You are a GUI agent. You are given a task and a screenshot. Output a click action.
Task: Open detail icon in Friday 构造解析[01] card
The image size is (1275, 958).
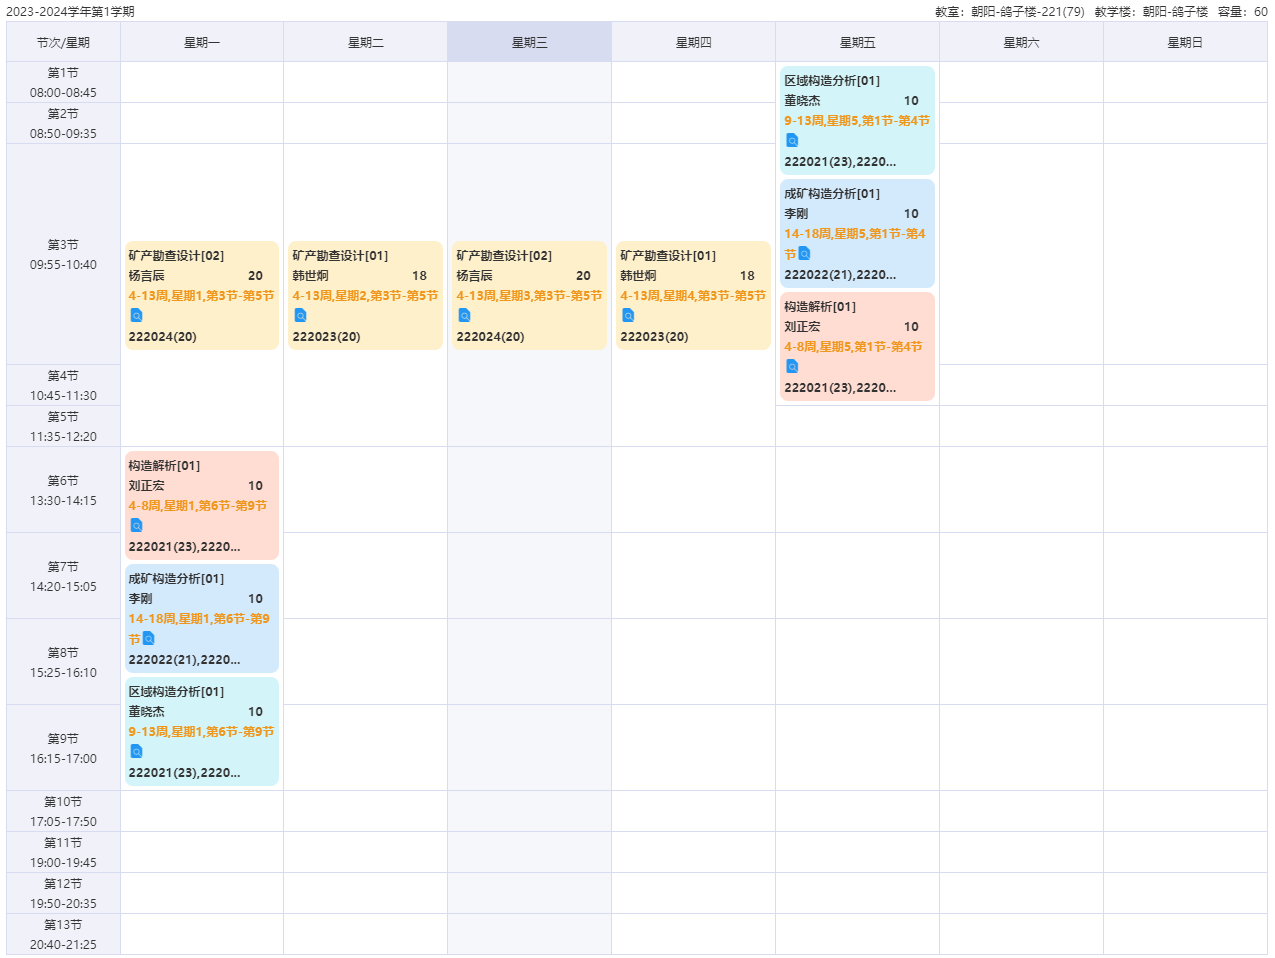792,367
